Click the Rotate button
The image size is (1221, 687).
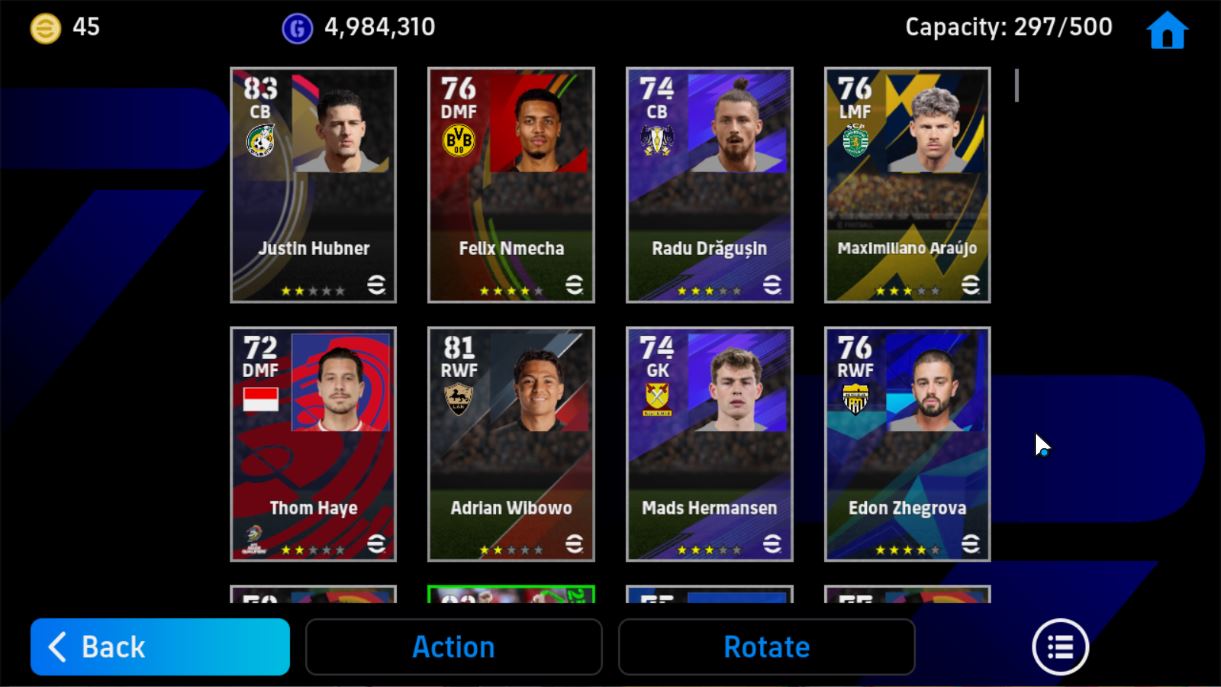pos(766,647)
